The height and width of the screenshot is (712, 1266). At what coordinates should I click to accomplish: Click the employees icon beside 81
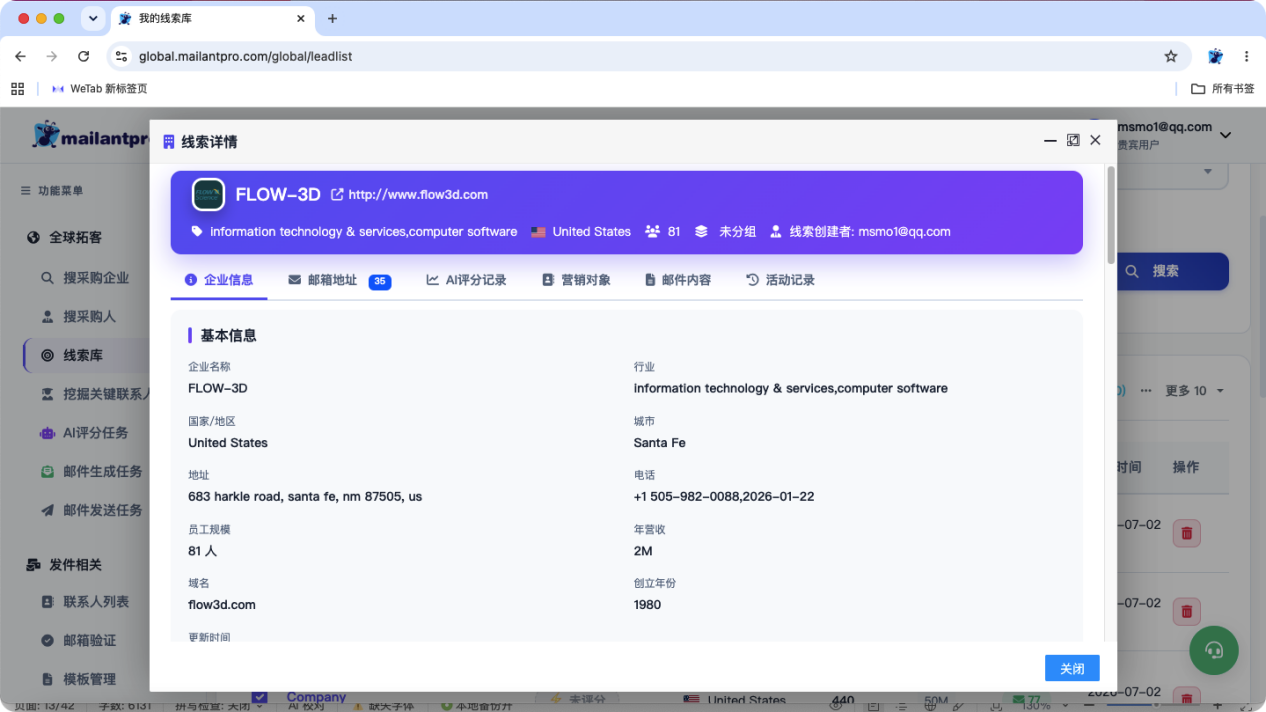[653, 231]
